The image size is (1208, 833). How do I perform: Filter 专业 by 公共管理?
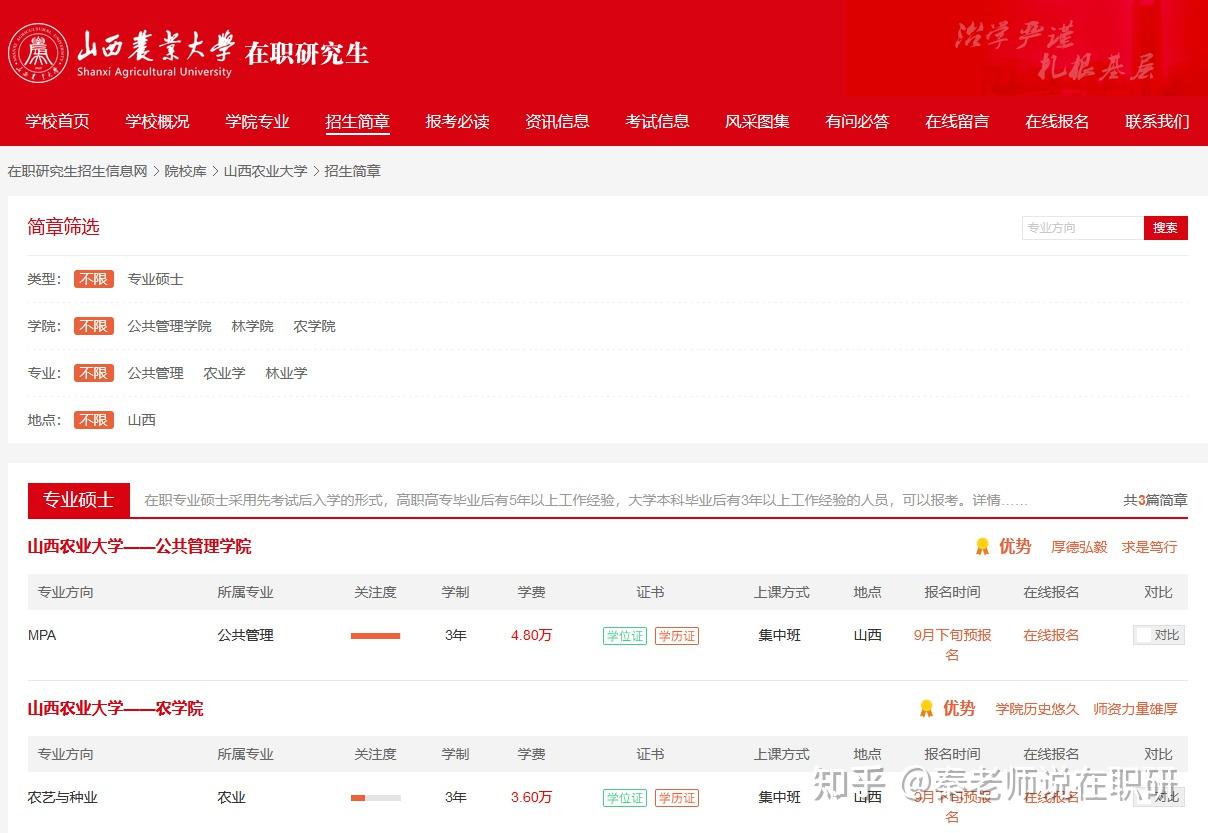(155, 373)
